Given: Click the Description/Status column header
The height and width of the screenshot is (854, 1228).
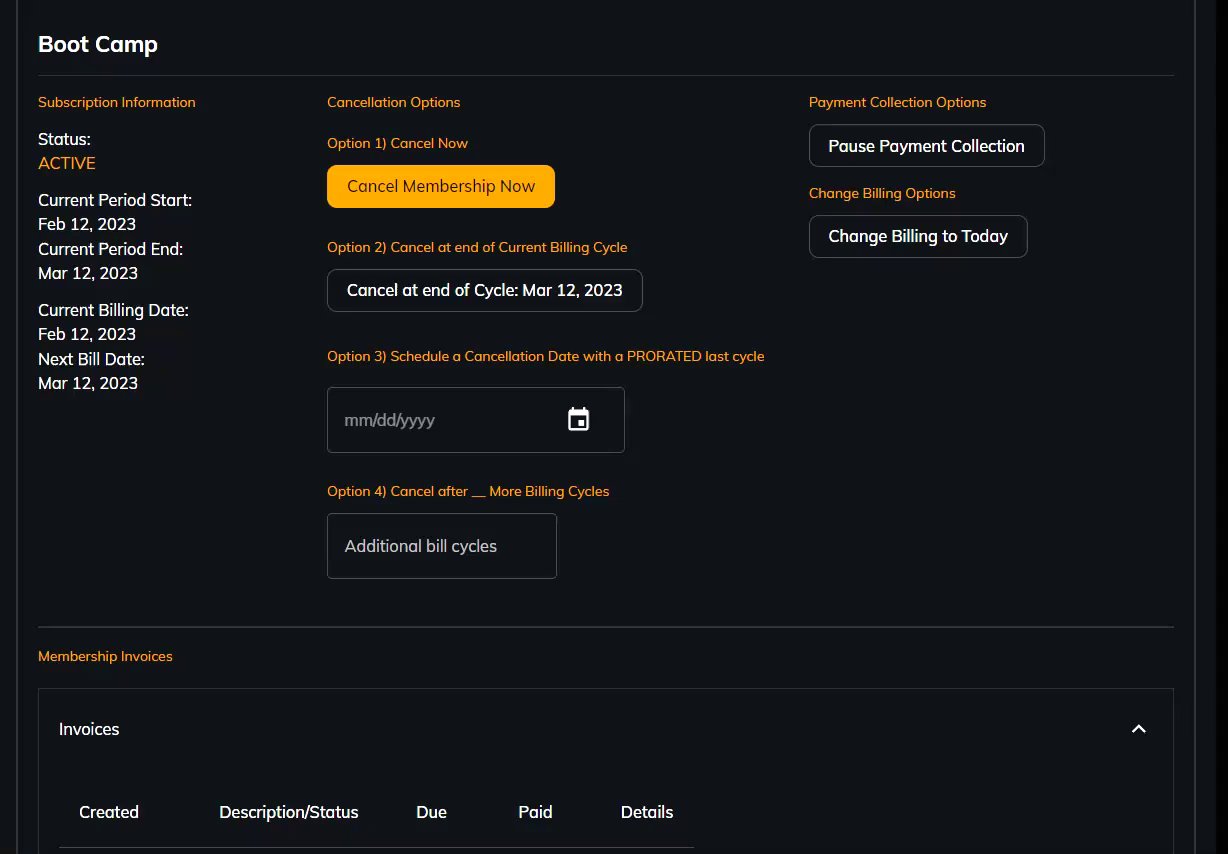Looking at the screenshot, I should tap(289, 812).
